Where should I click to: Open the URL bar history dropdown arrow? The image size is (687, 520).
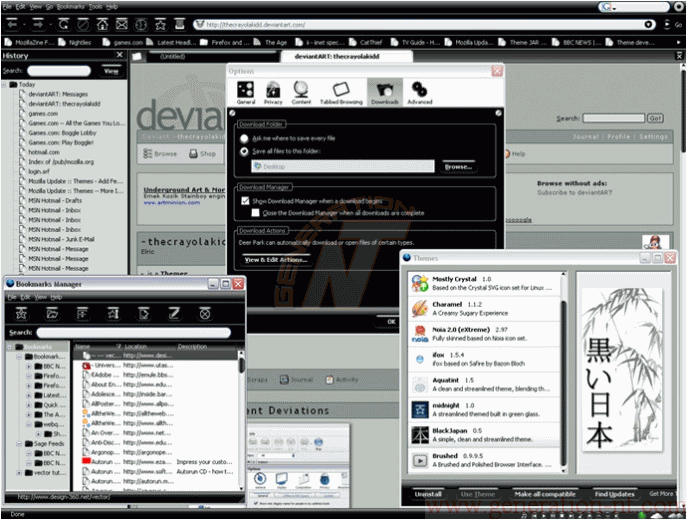click(x=648, y=25)
